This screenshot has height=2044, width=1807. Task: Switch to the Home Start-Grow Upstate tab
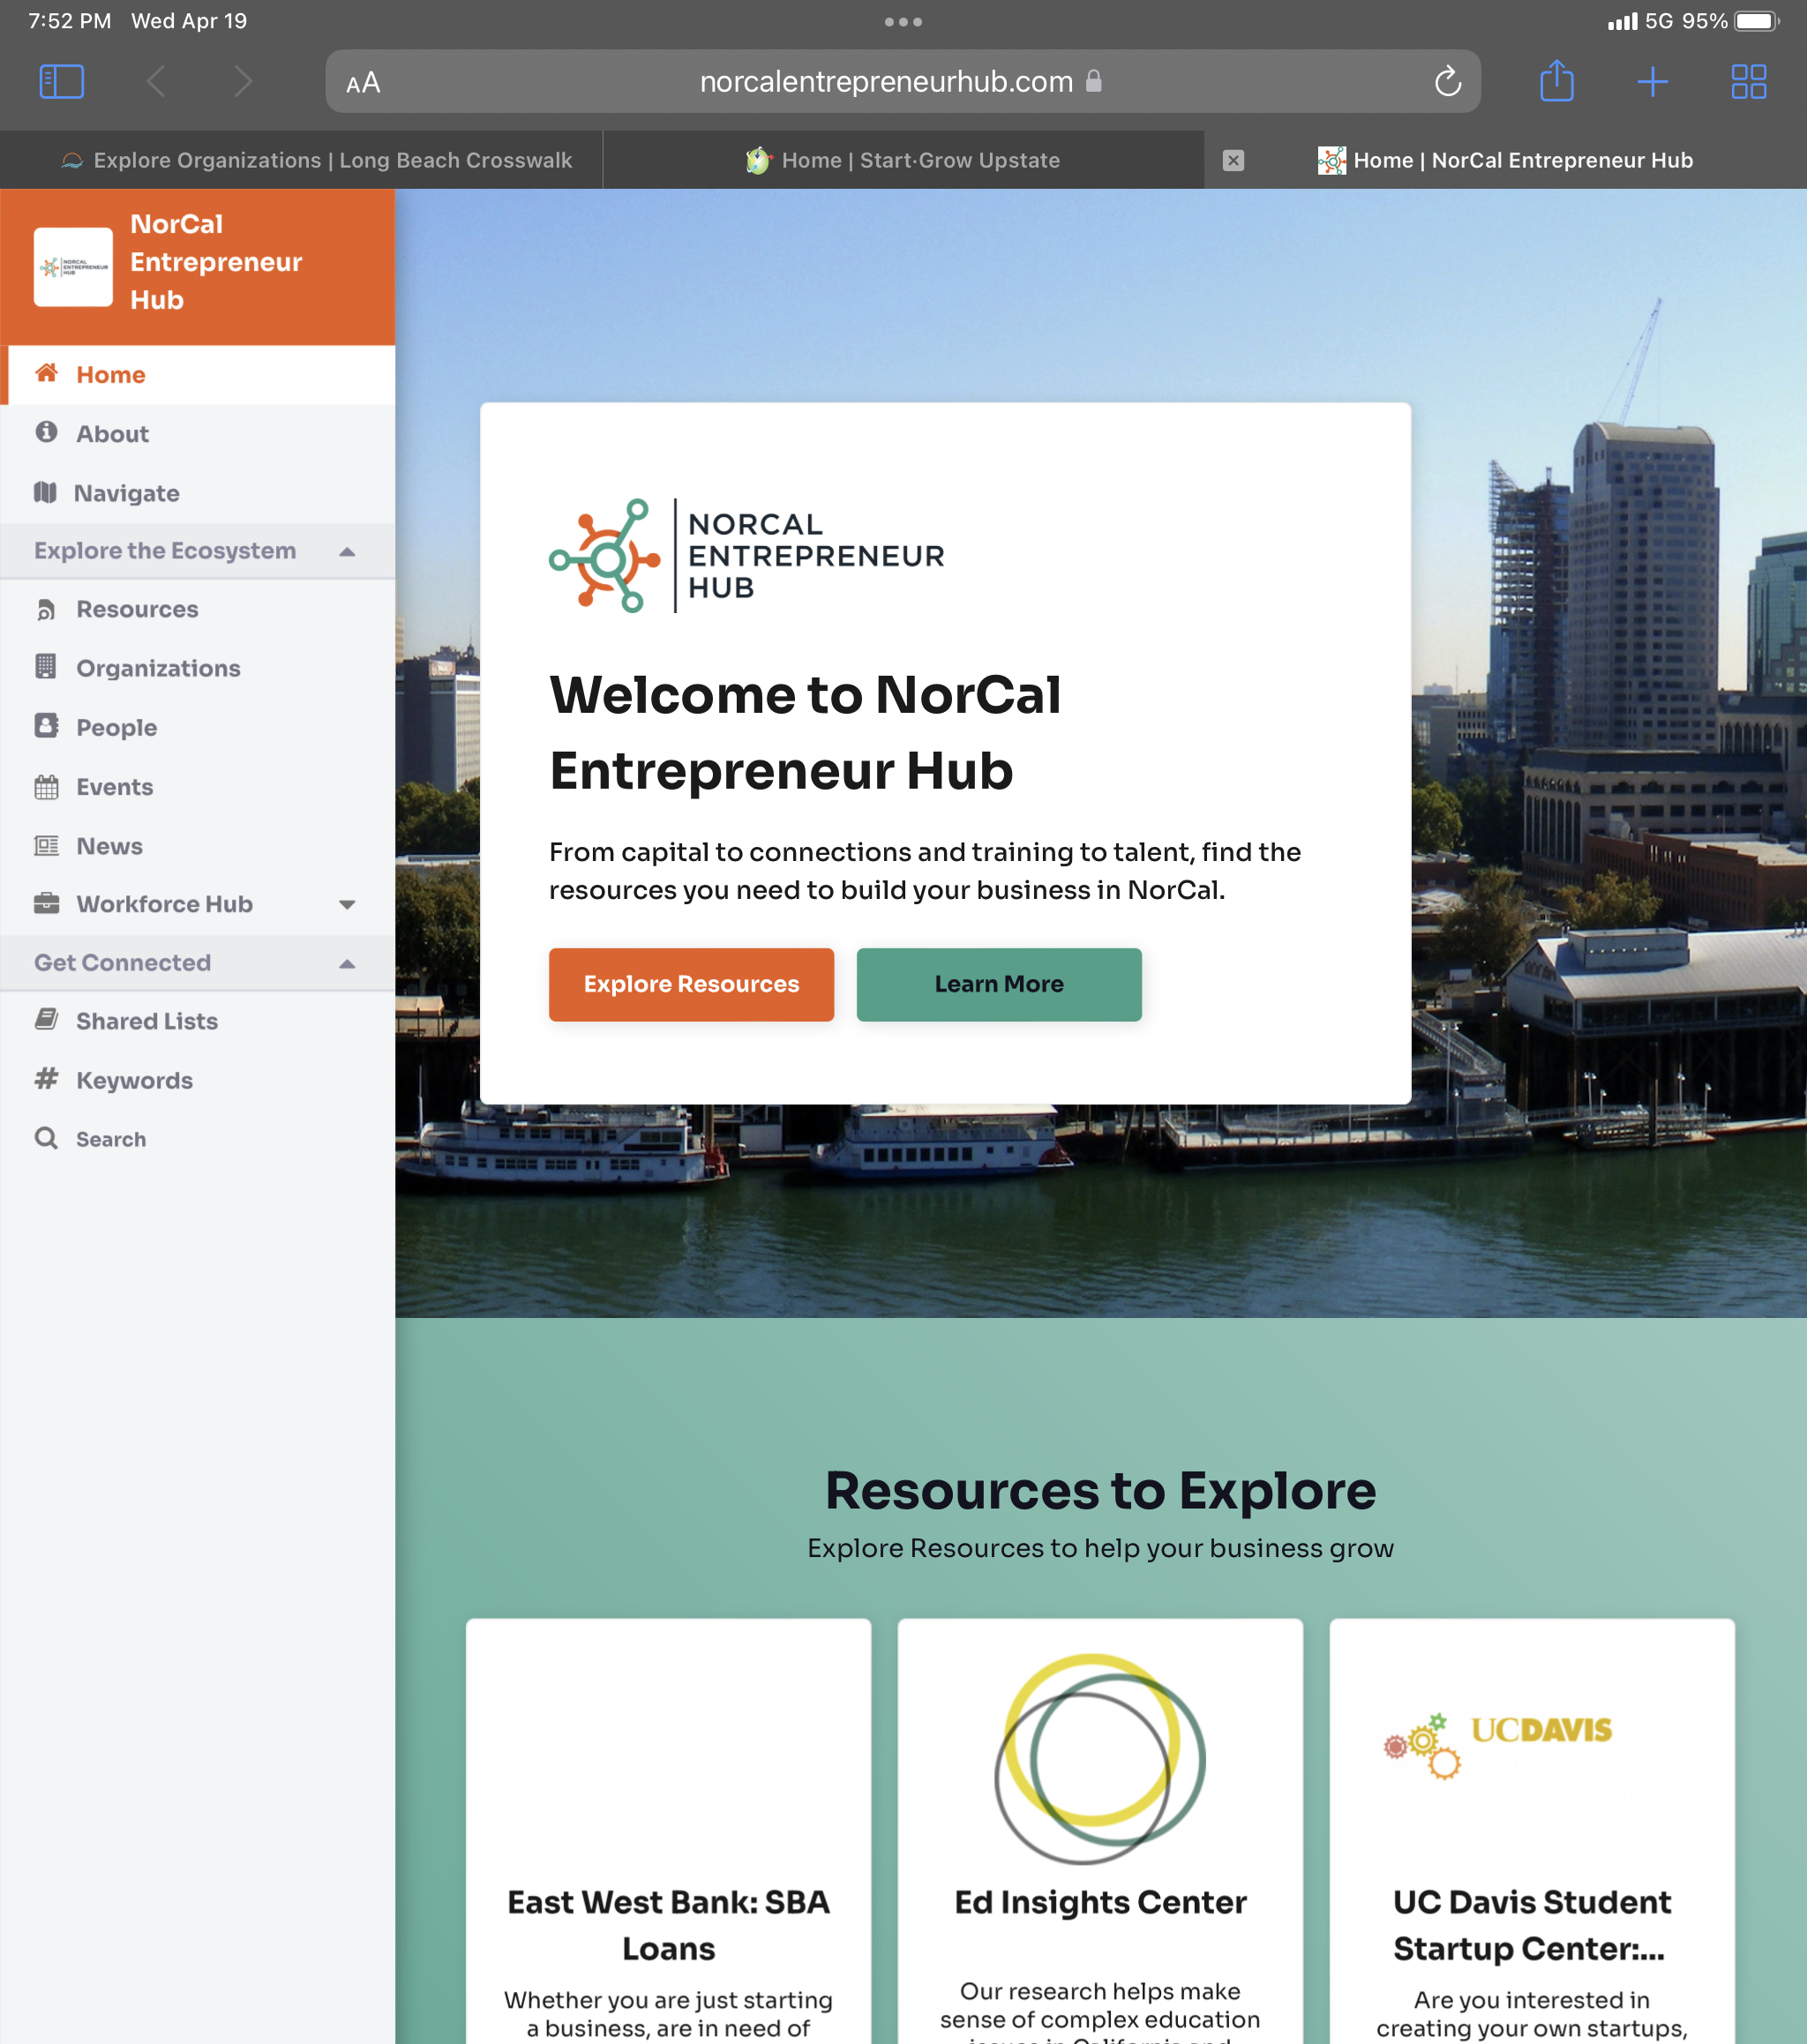point(903,160)
